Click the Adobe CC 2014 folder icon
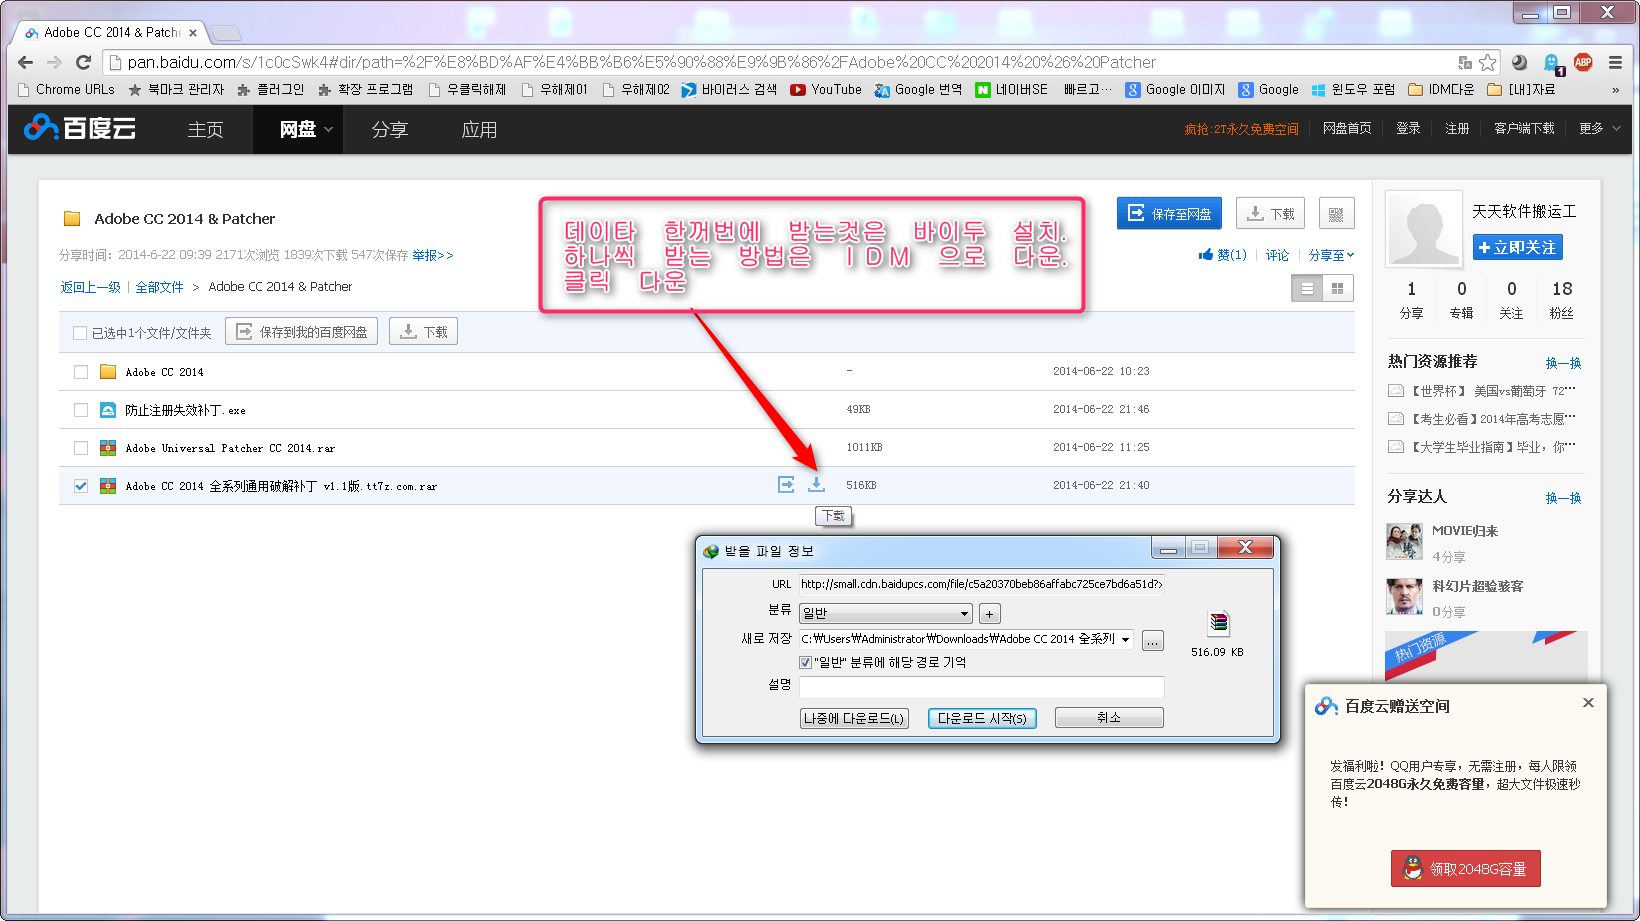The height and width of the screenshot is (921, 1640). [x=108, y=372]
